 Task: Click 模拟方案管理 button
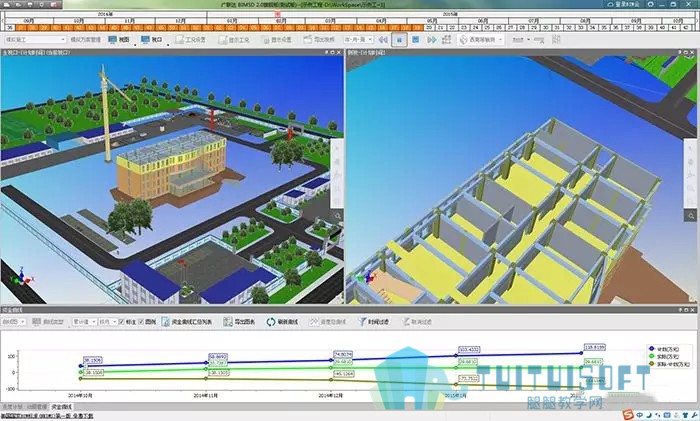pos(86,40)
